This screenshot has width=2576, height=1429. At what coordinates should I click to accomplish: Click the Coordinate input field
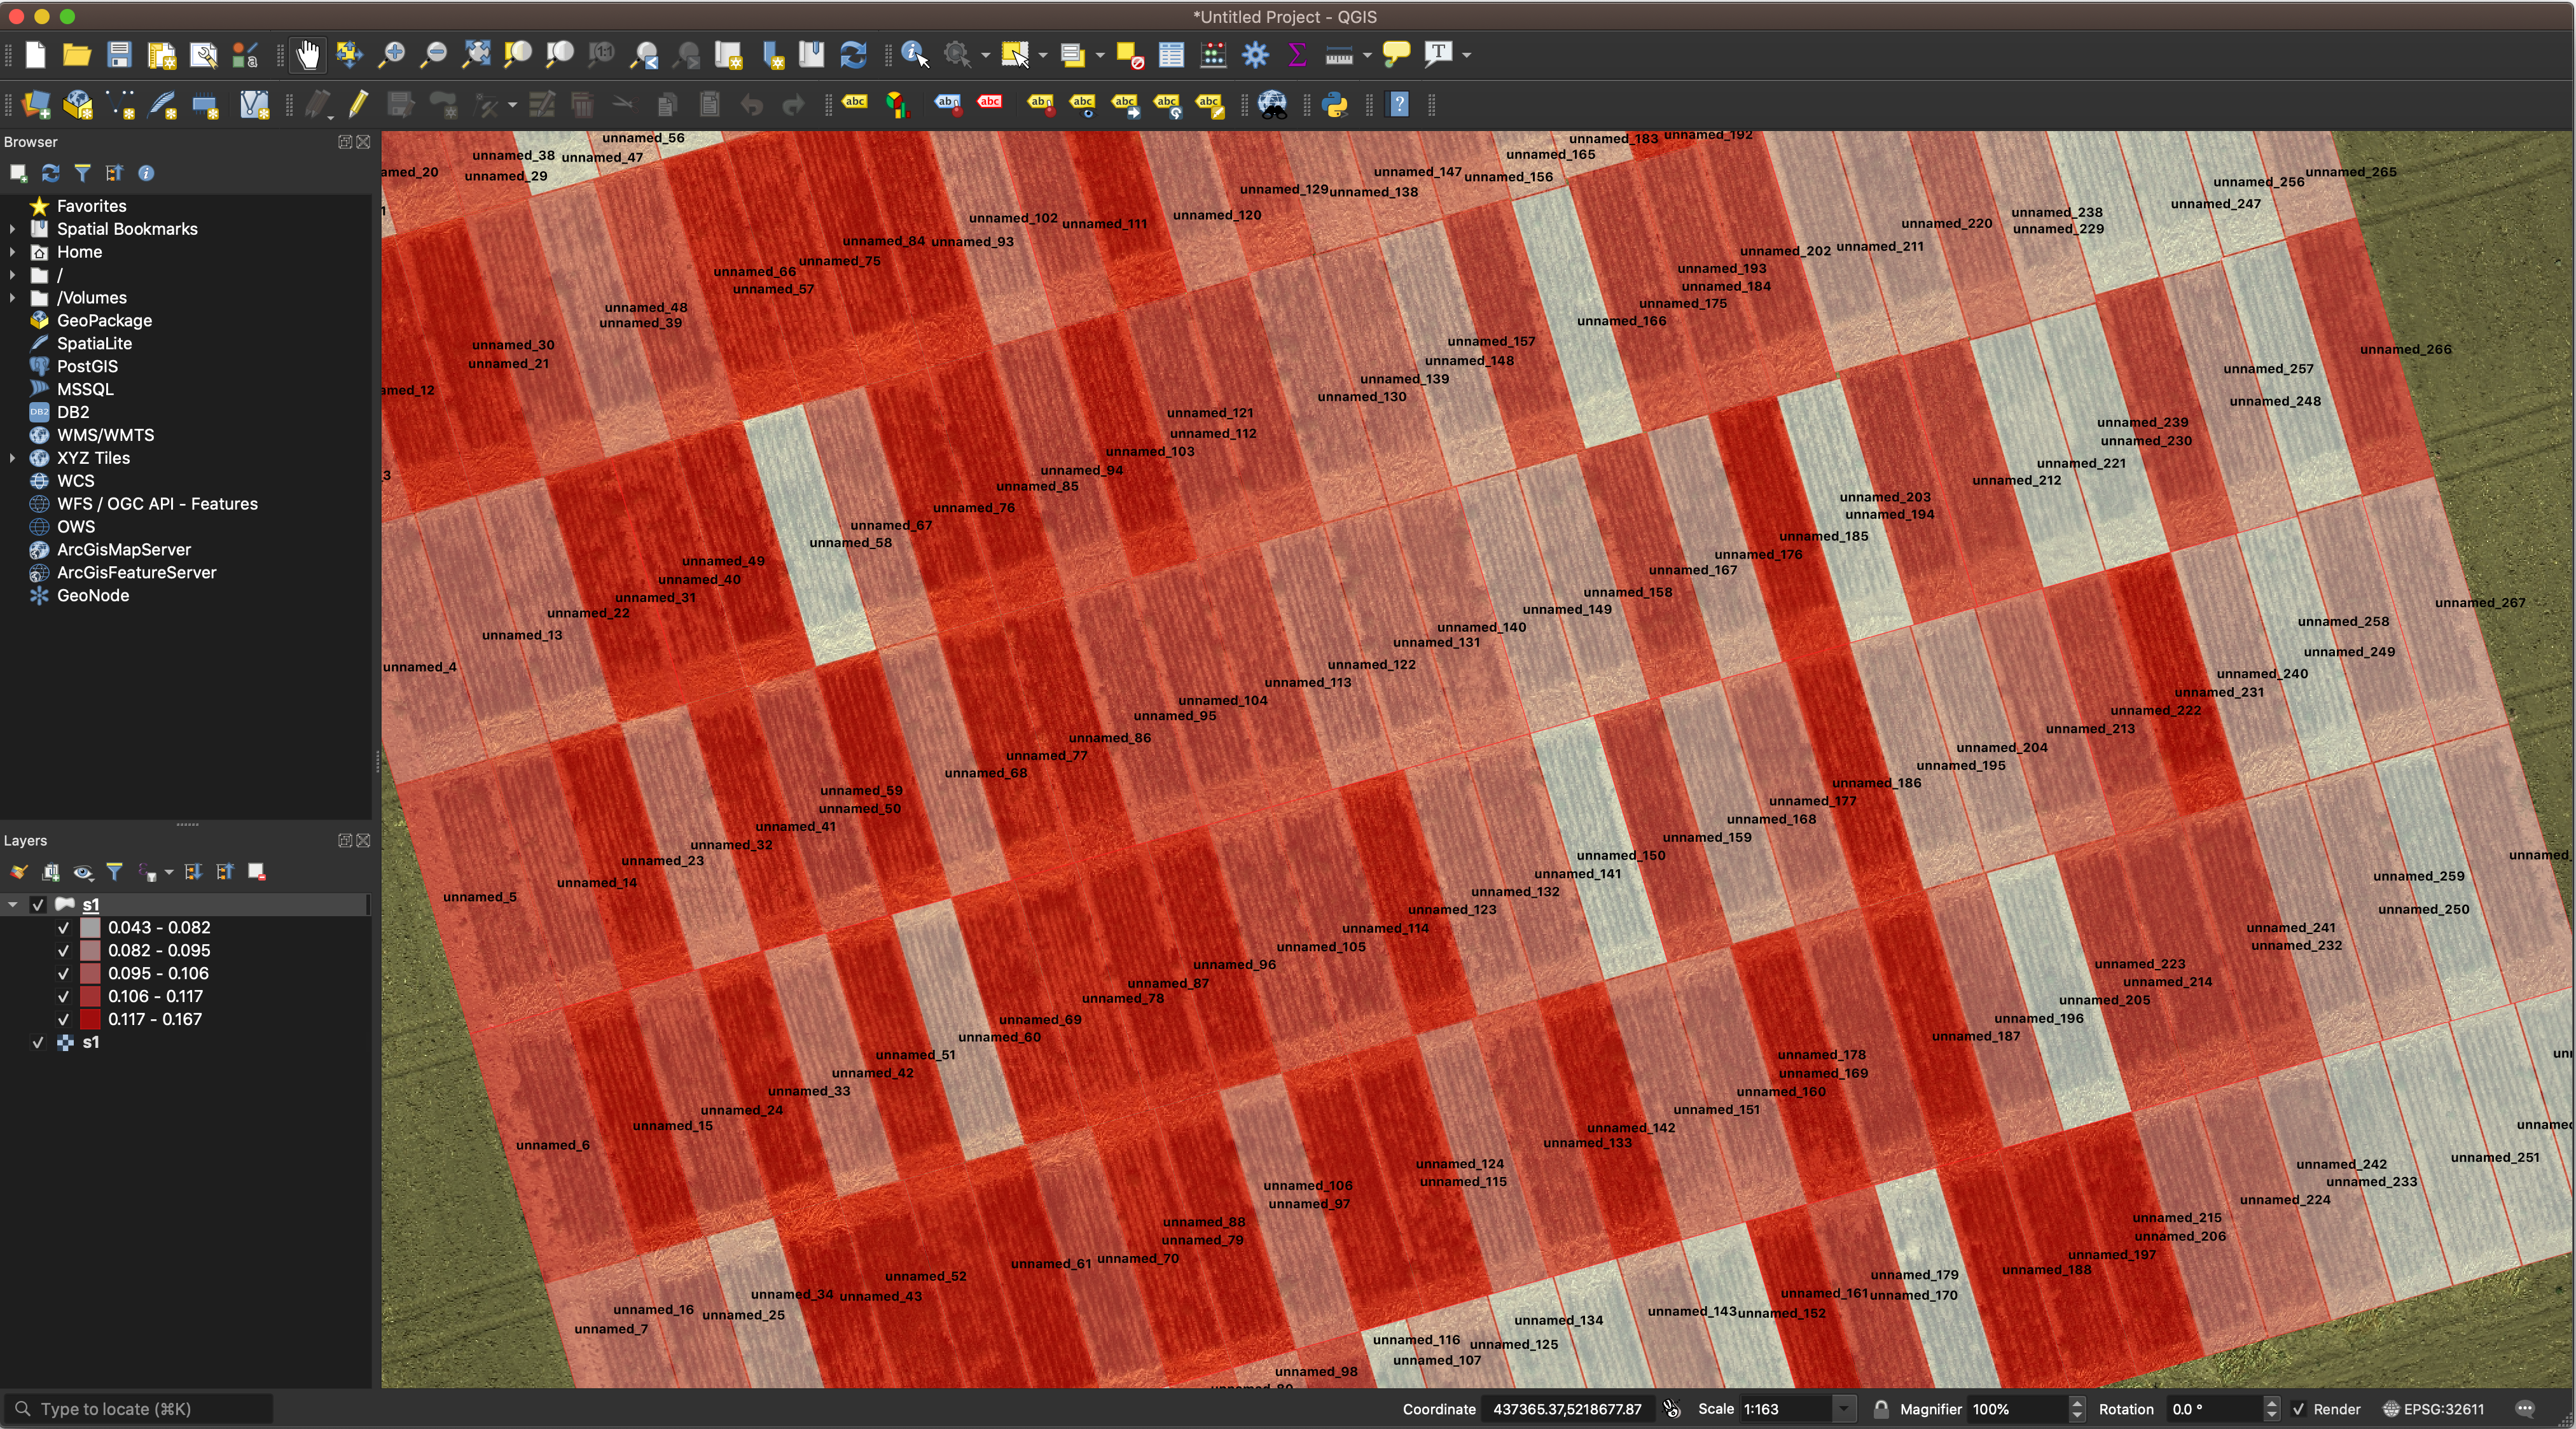[x=1567, y=1409]
